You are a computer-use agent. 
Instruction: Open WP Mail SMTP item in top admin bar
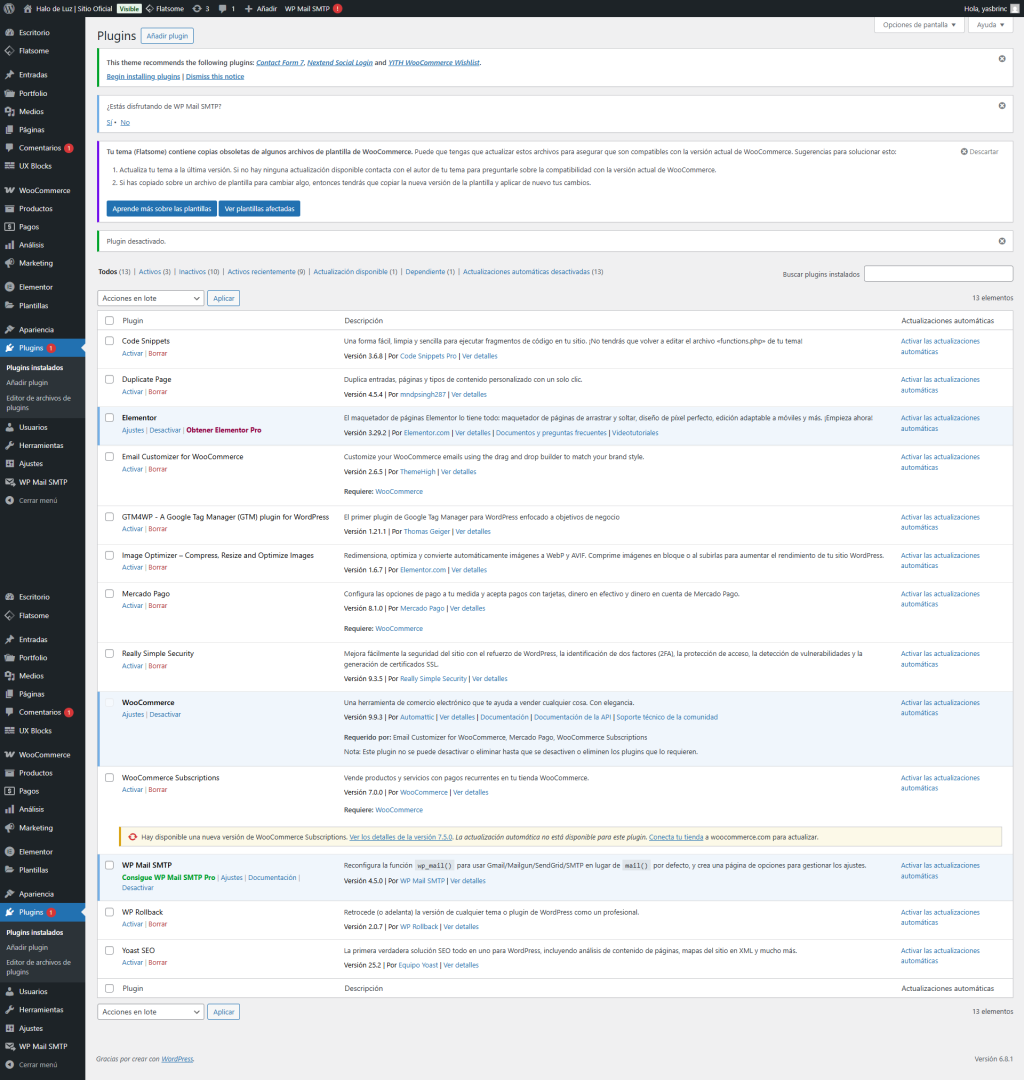pyautogui.click(x=313, y=8)
